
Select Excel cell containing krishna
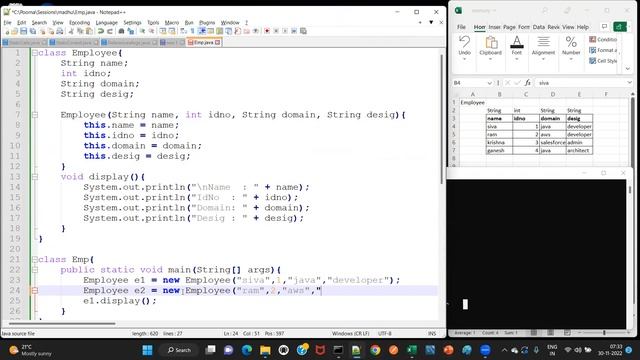point(499,142)
